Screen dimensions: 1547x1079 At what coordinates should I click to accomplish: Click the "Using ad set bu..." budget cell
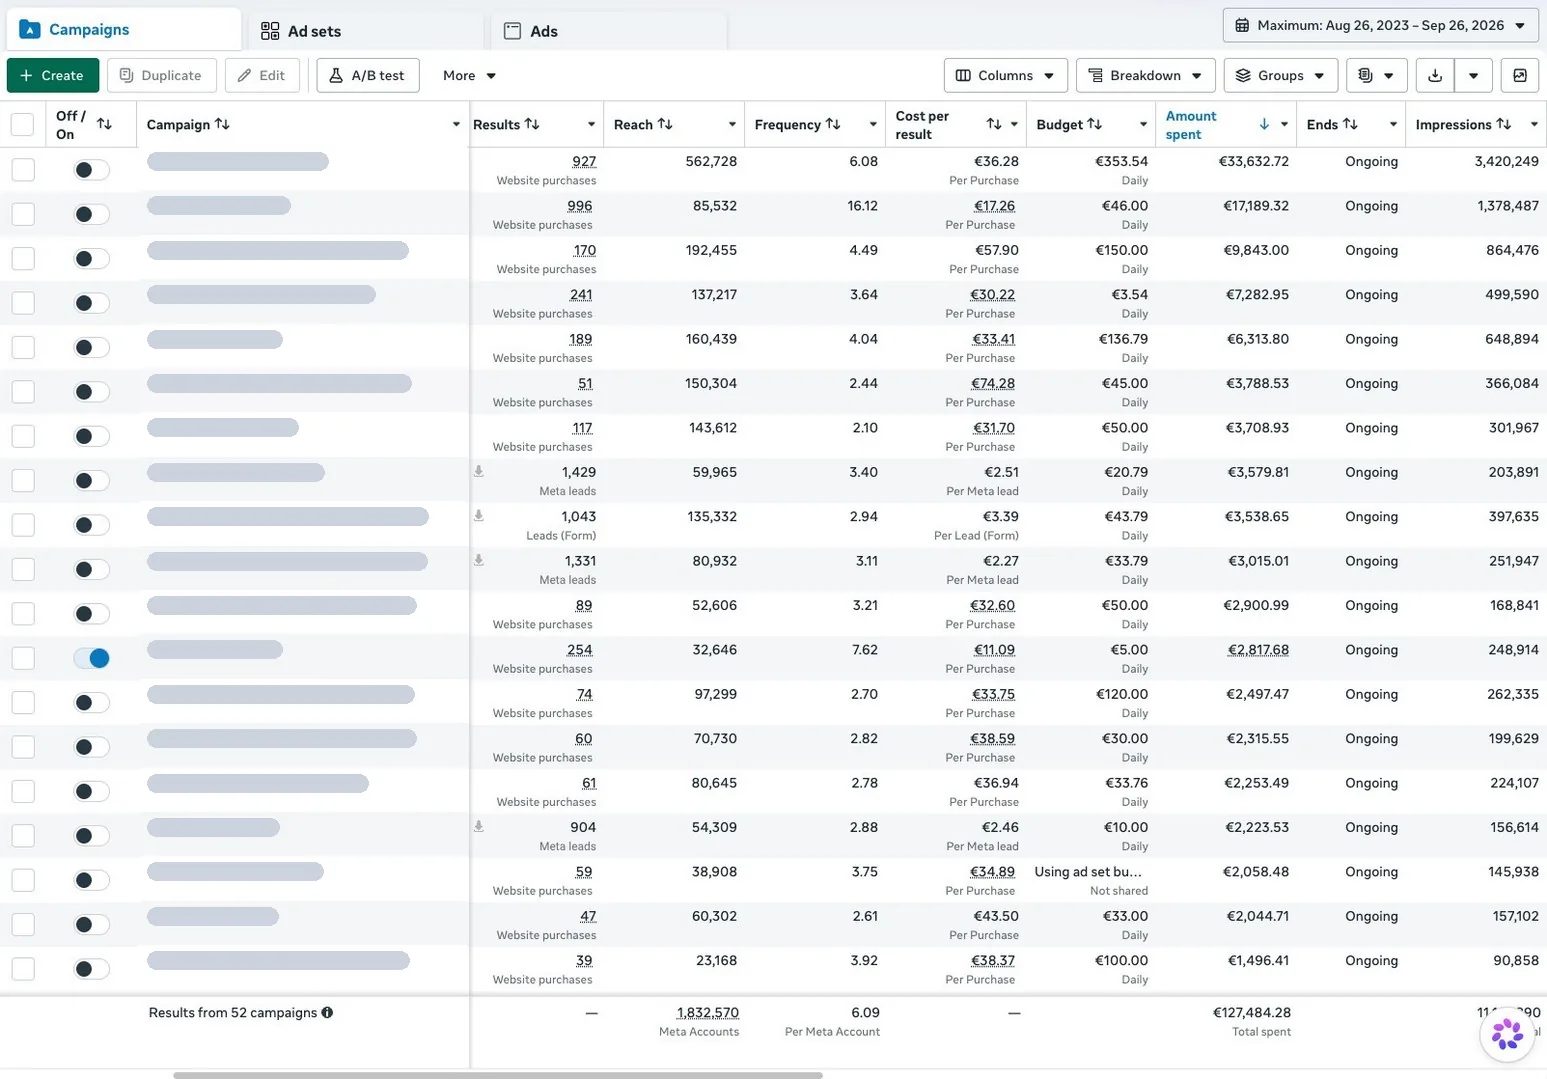click(x=1088, y=871)
